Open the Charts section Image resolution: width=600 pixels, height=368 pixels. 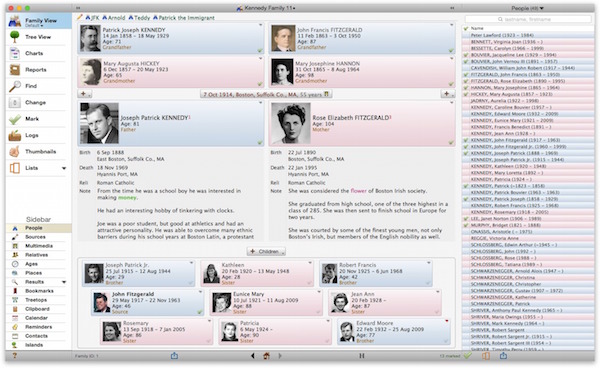[34, 54]
